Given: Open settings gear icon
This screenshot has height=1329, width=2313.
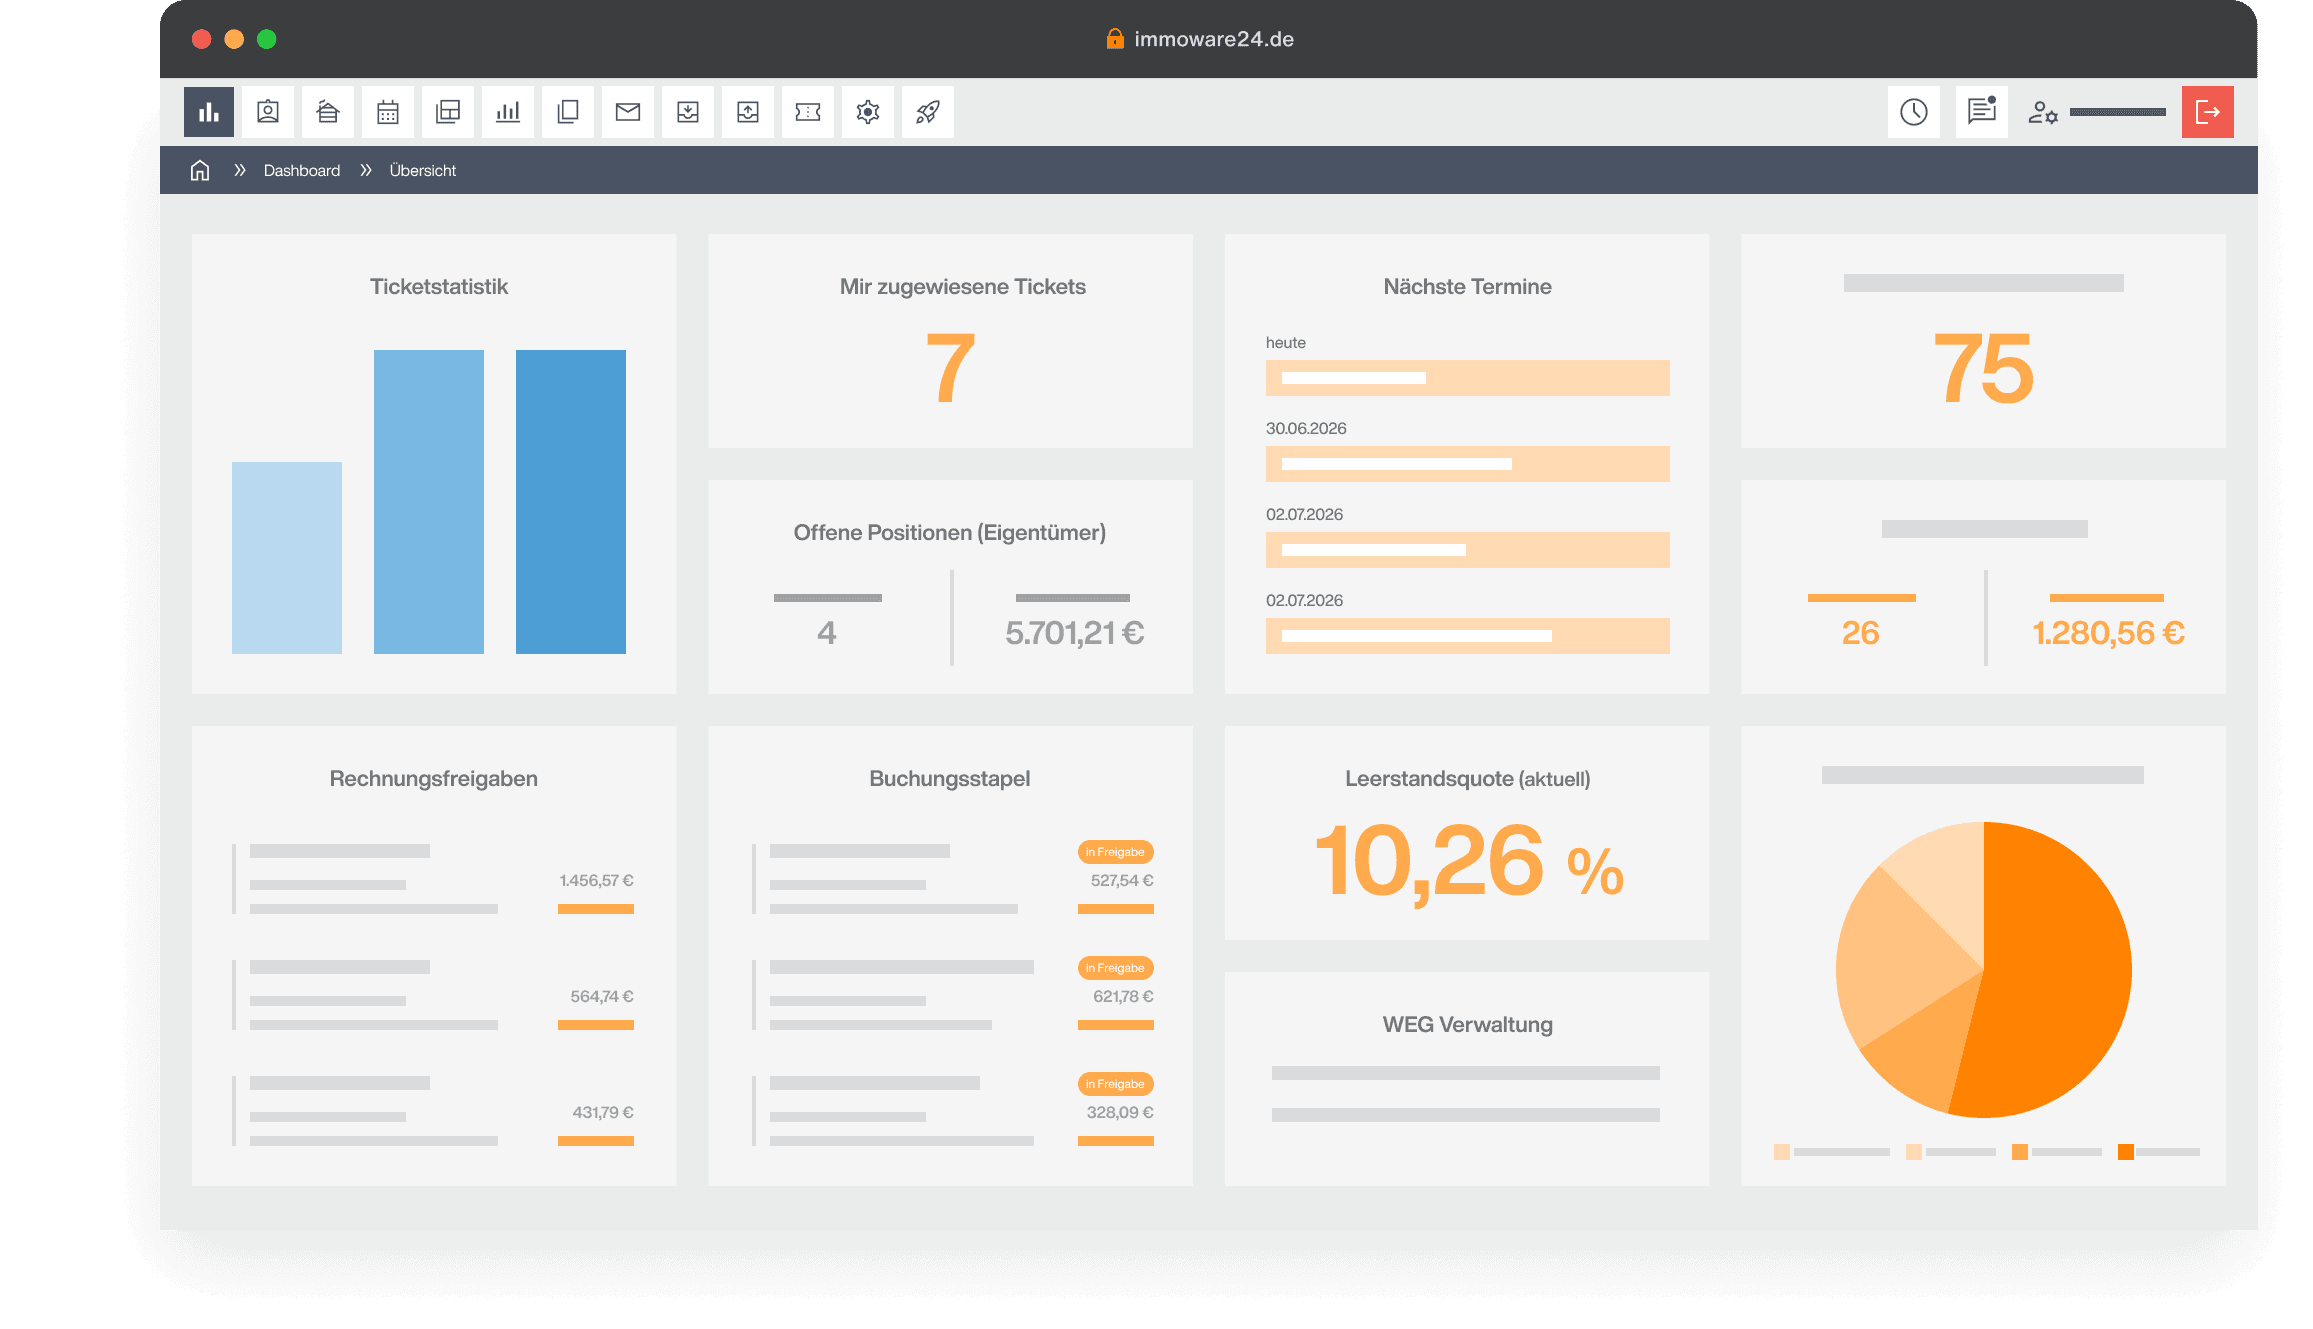Looking at the screenshot, I should pyautogui.click(x=868, y=111).
